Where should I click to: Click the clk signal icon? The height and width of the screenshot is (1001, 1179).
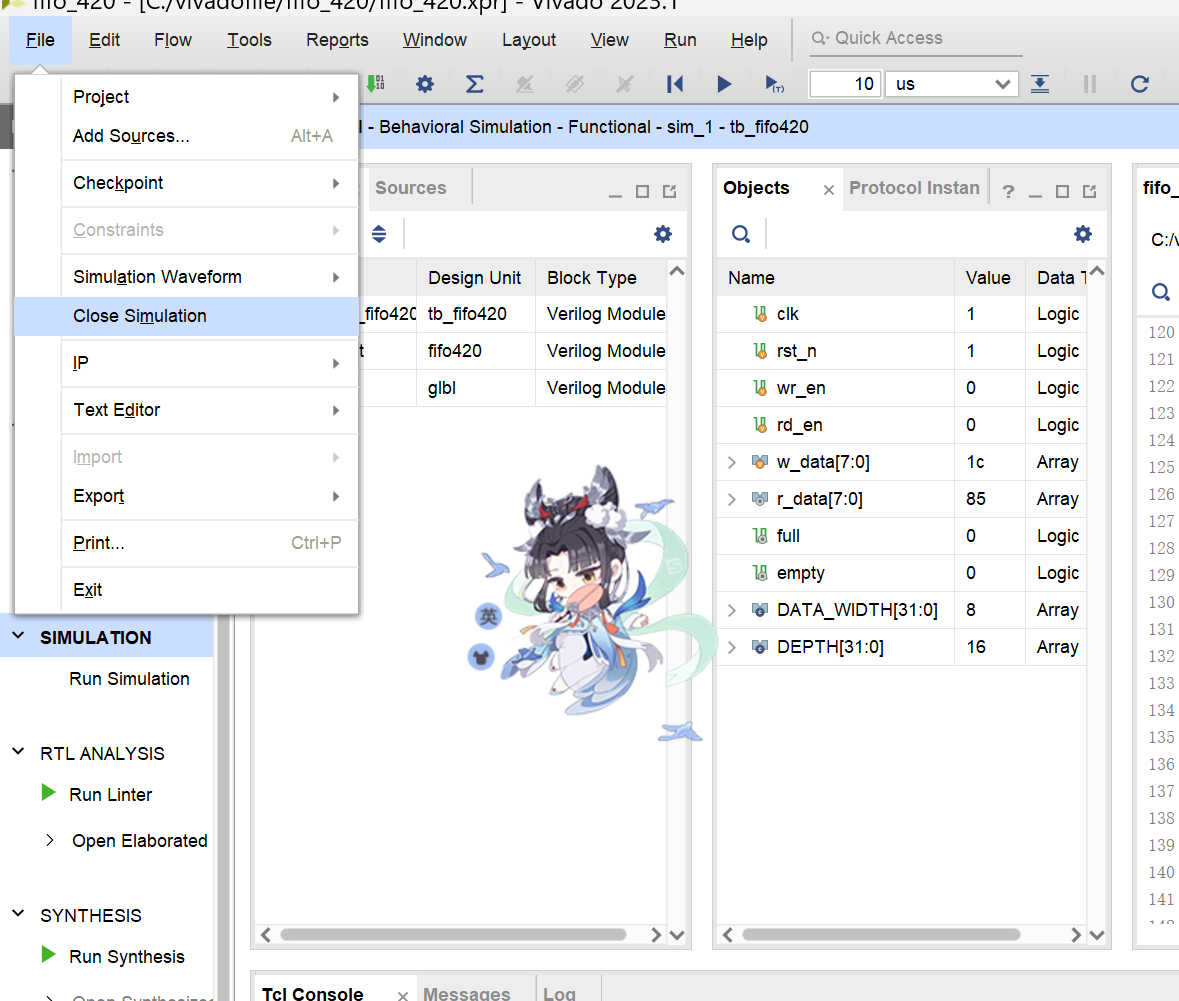[760, 314]
